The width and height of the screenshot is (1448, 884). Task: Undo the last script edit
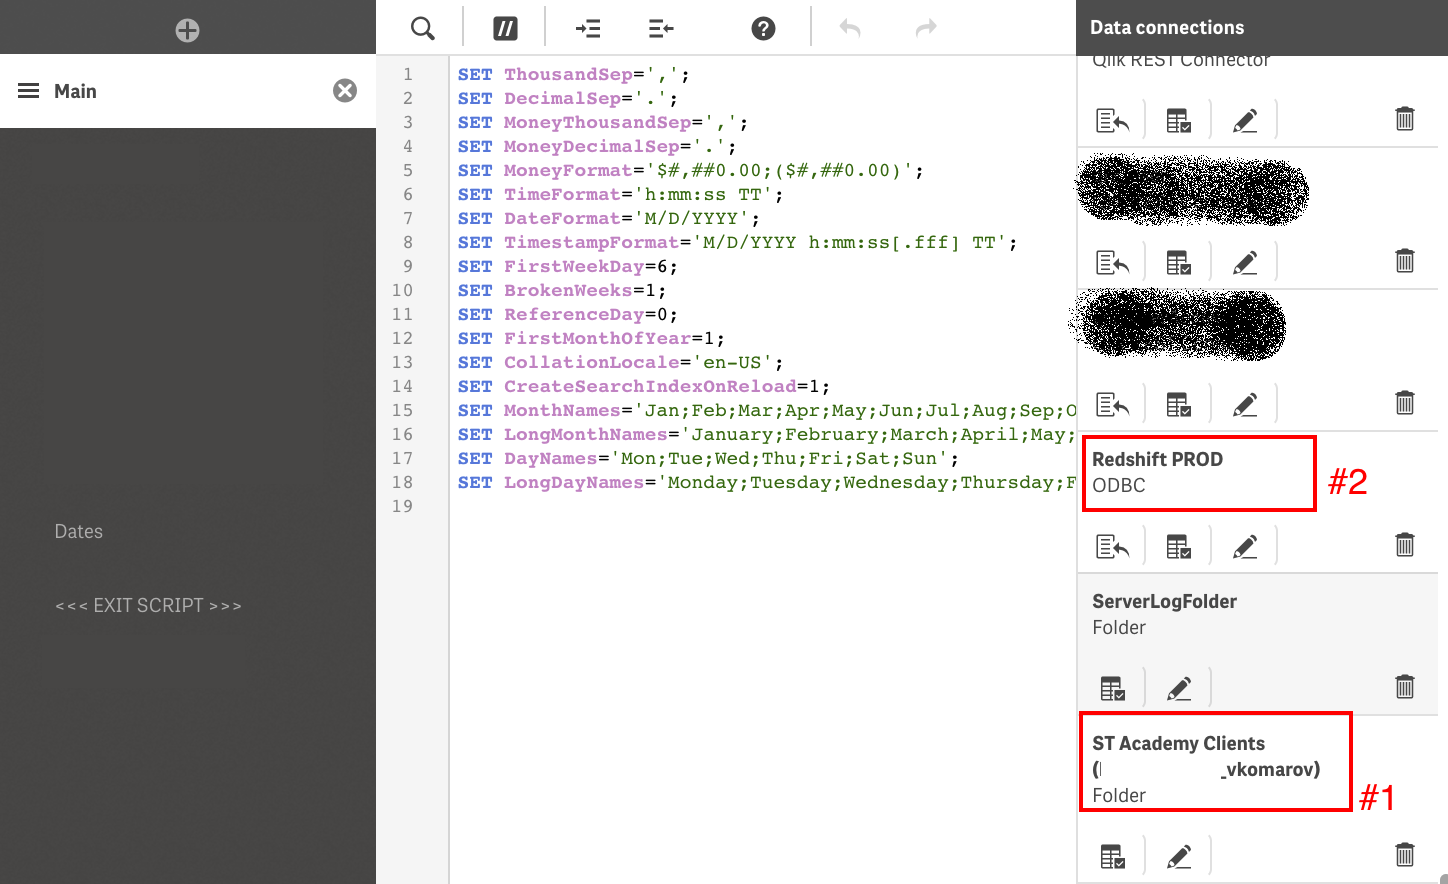pyautogui.click(x=850, y=28)
